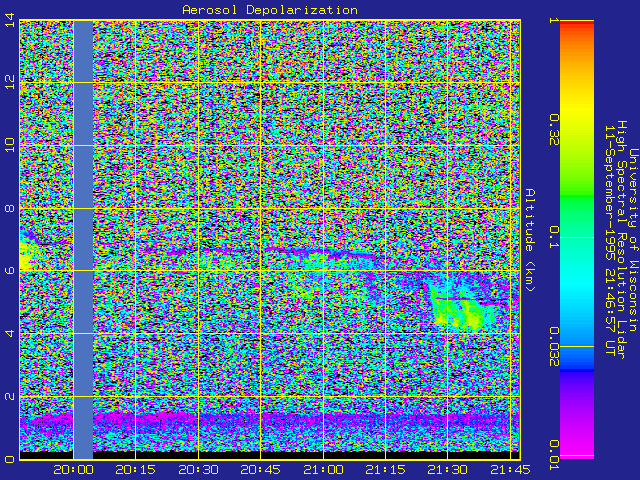Viewport: 640px width, 480px height.
Task: Click the 20:30 time axis label
Action: click(x=198, y=470)
